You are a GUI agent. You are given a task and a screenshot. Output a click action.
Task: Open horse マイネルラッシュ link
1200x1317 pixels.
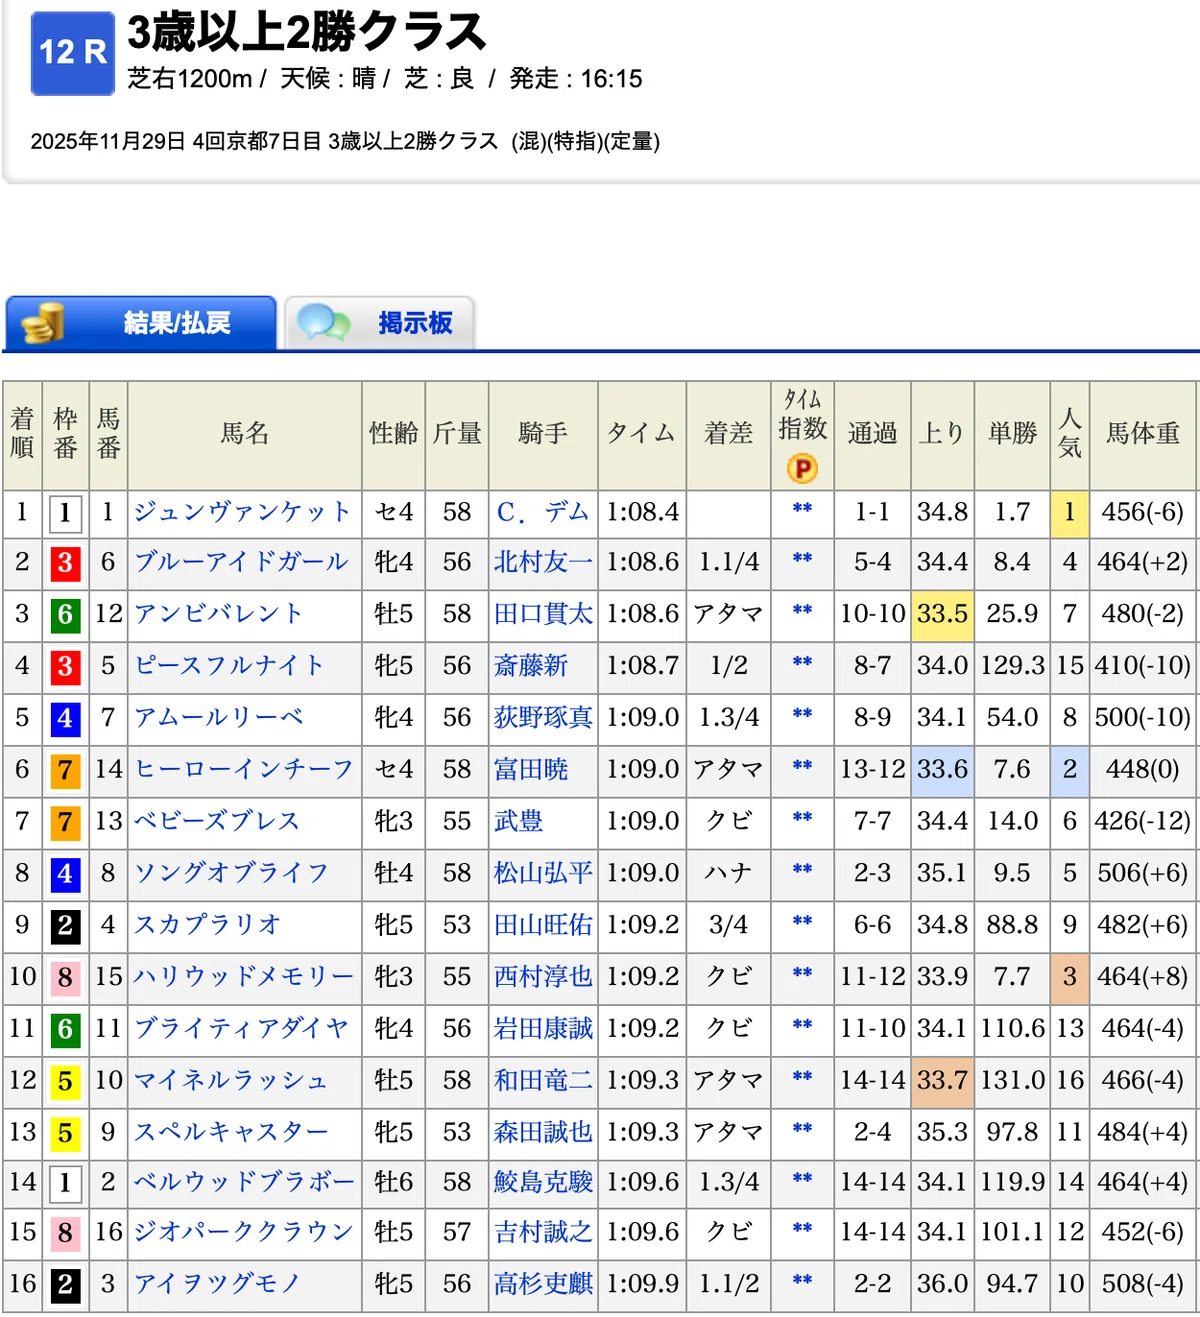pyautogui.click(x=230, y=1081)
